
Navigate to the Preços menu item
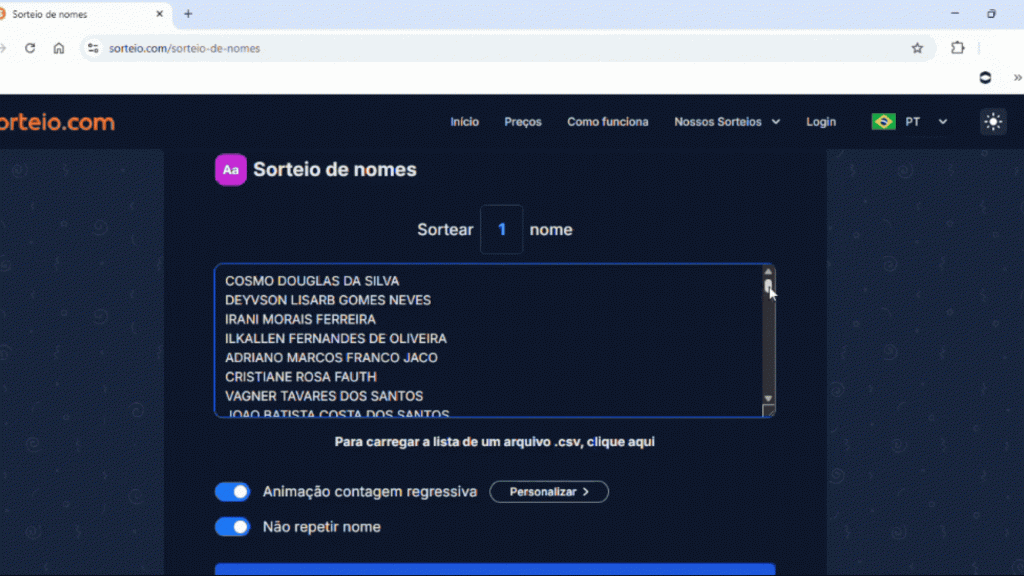523,122
